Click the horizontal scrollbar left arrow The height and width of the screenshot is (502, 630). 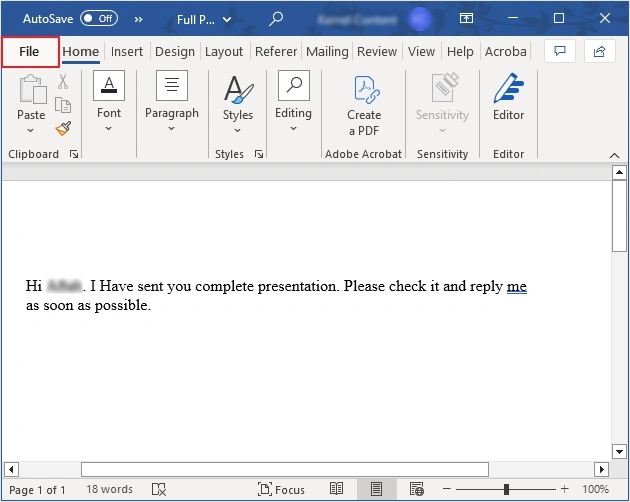(x=11, y=469)
